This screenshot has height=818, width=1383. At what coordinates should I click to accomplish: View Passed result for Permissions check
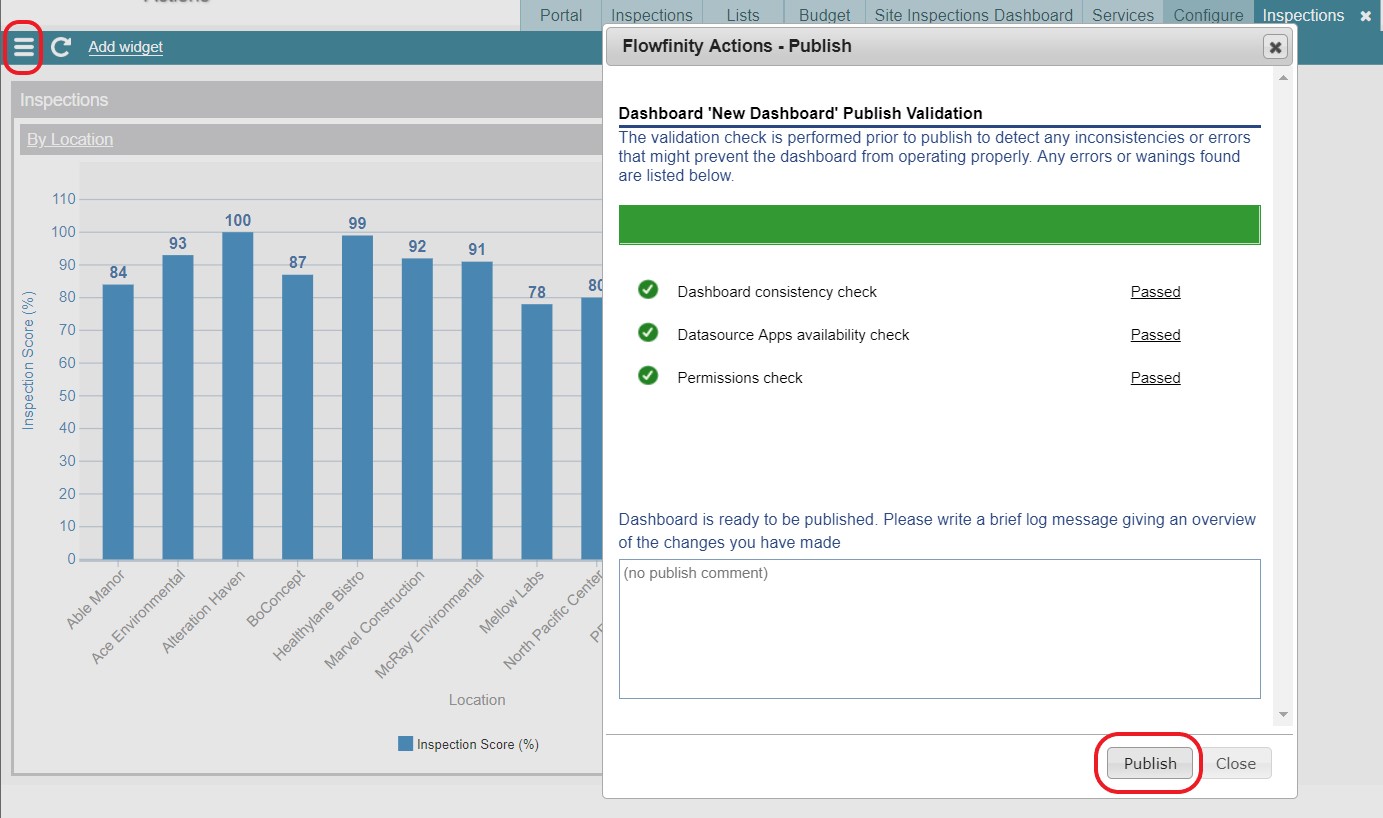coord(1155,378)
